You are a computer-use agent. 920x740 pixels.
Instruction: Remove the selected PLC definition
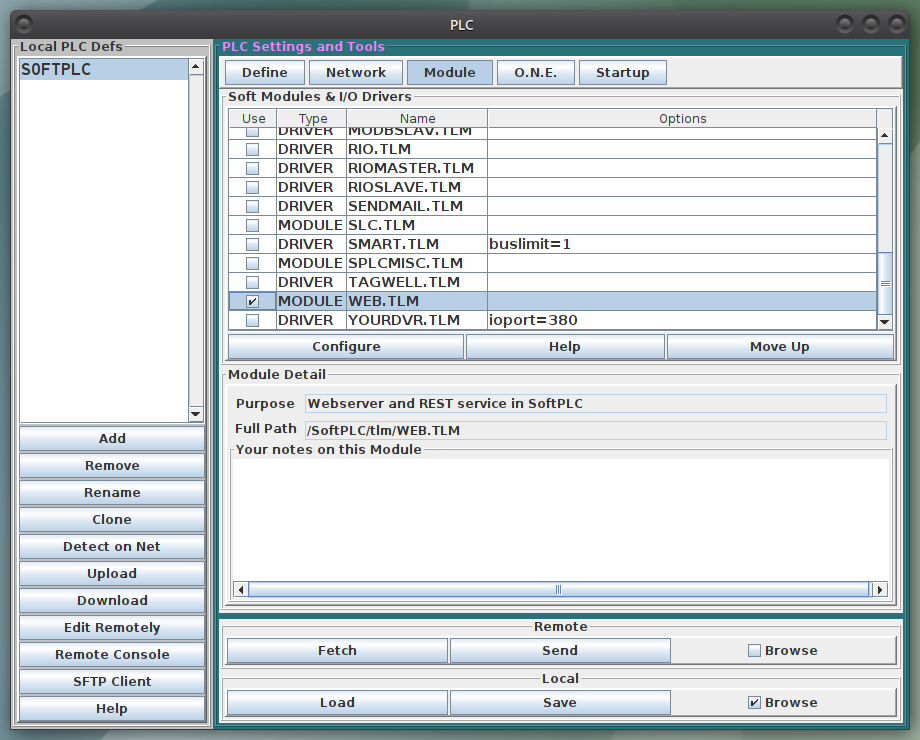pos(112,465)
